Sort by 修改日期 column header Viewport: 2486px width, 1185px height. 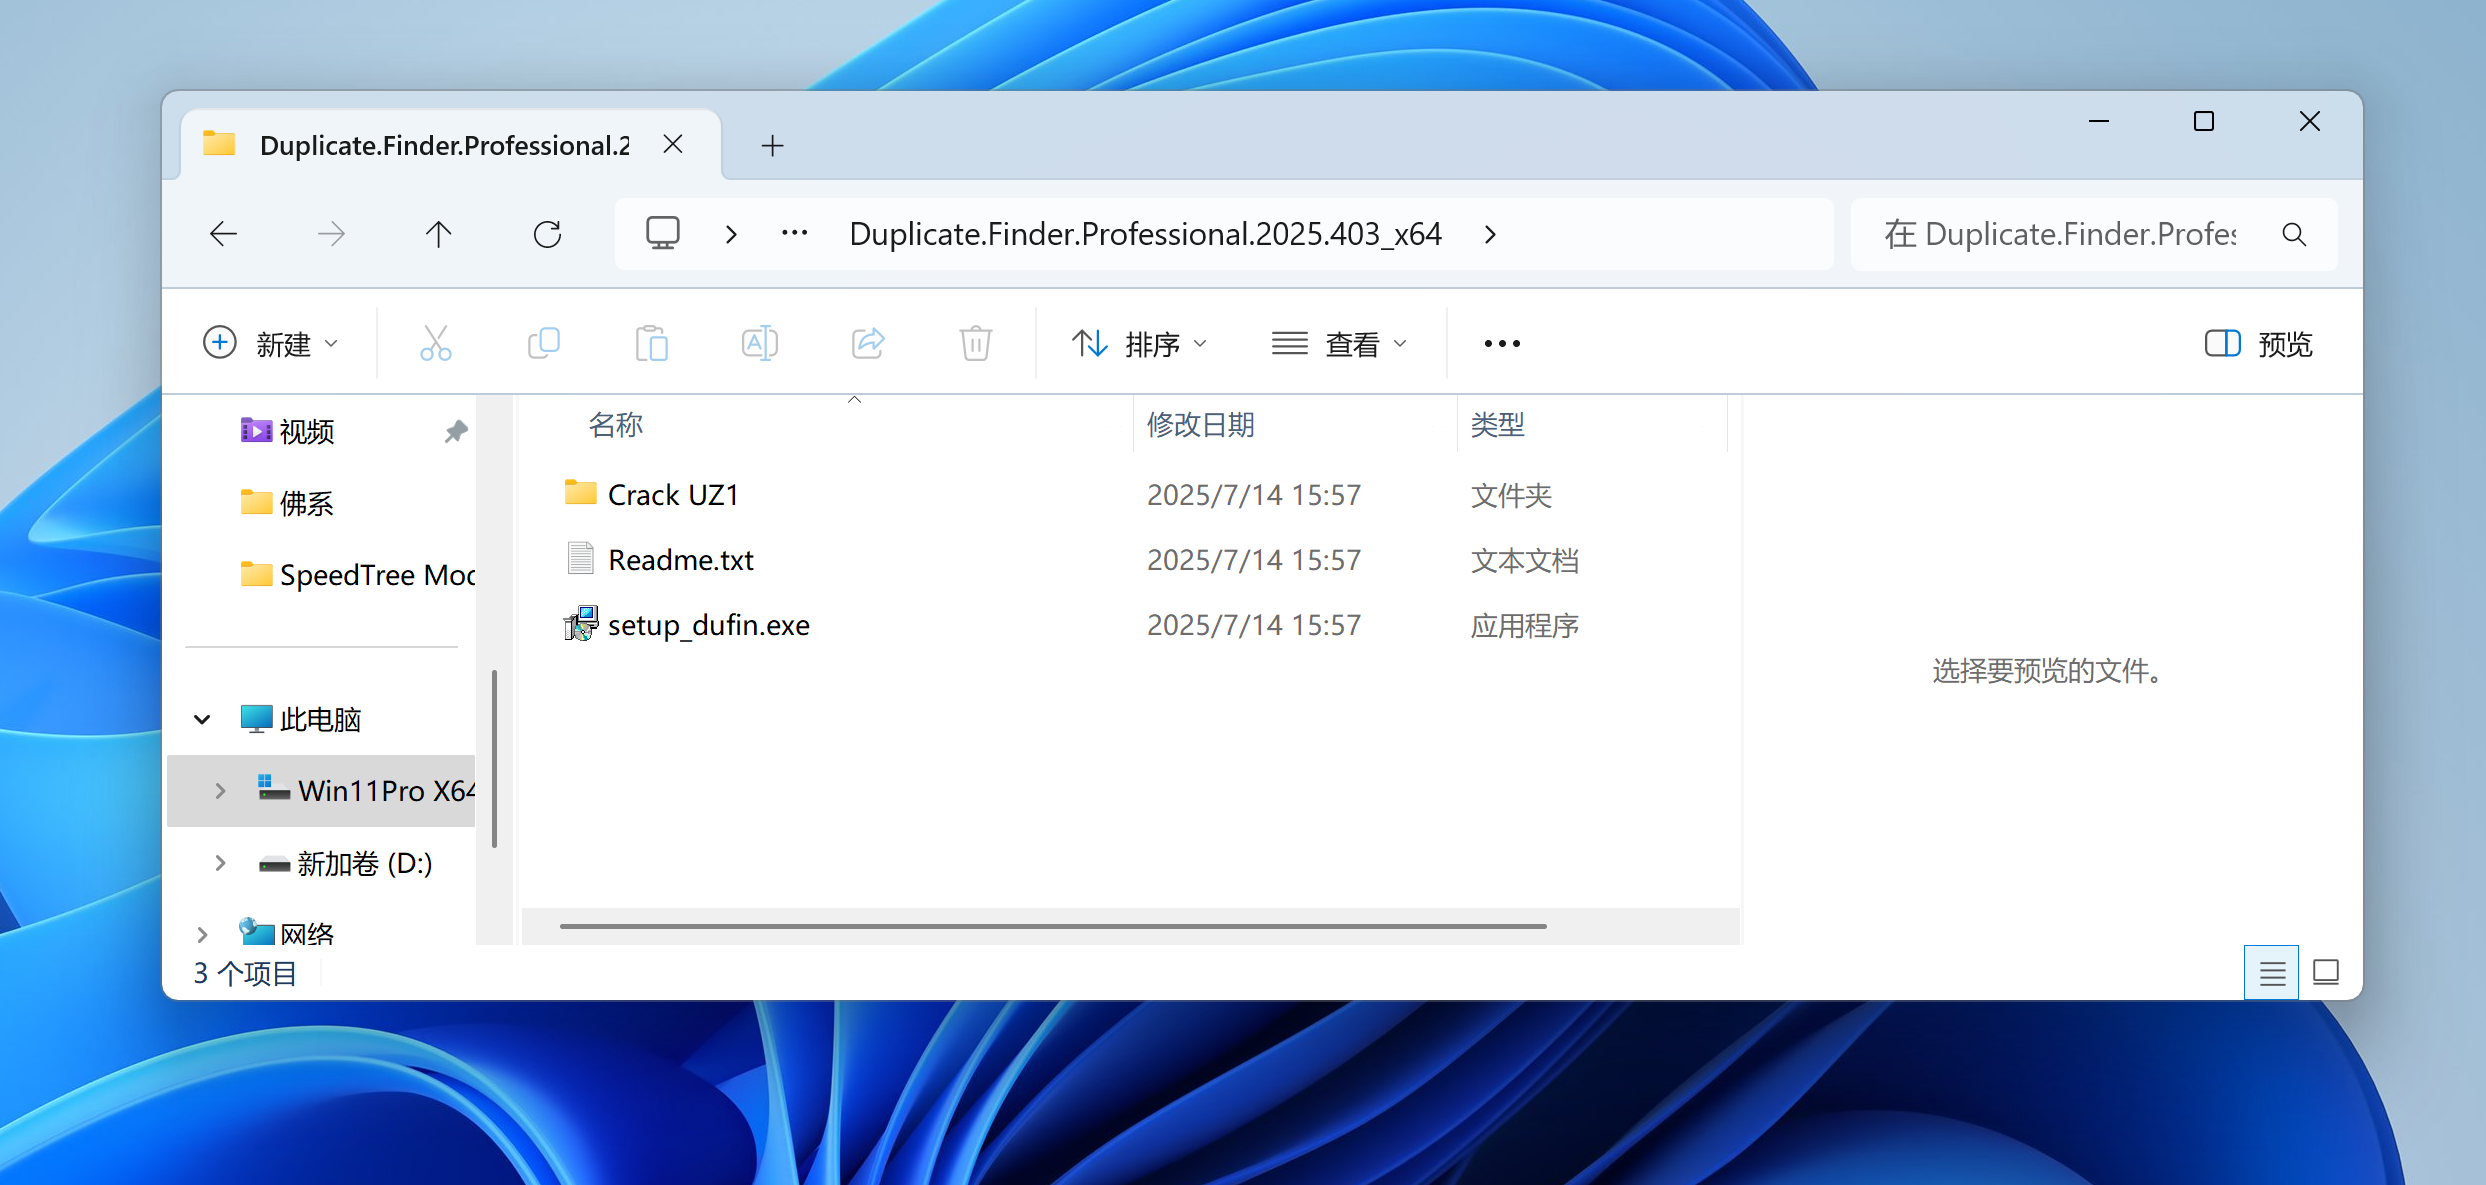1201,425
